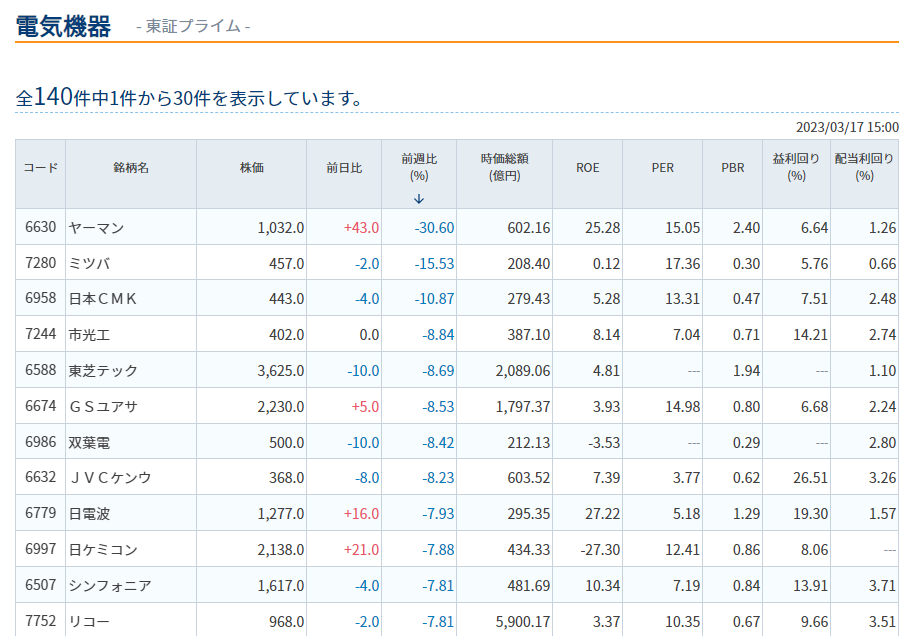Click price value 3,625.0
Image resolution: width=920 pixels, height=636 pixels.
(280, 371)
